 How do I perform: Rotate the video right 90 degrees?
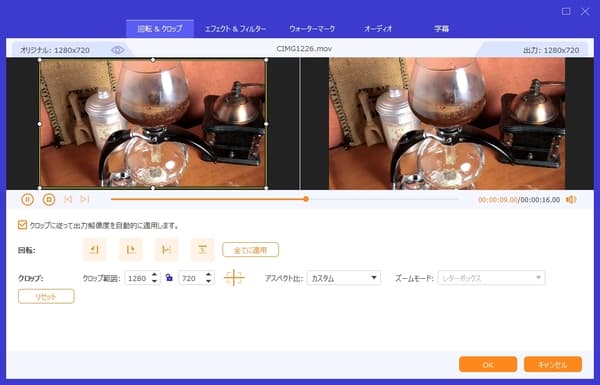[130, 250]
